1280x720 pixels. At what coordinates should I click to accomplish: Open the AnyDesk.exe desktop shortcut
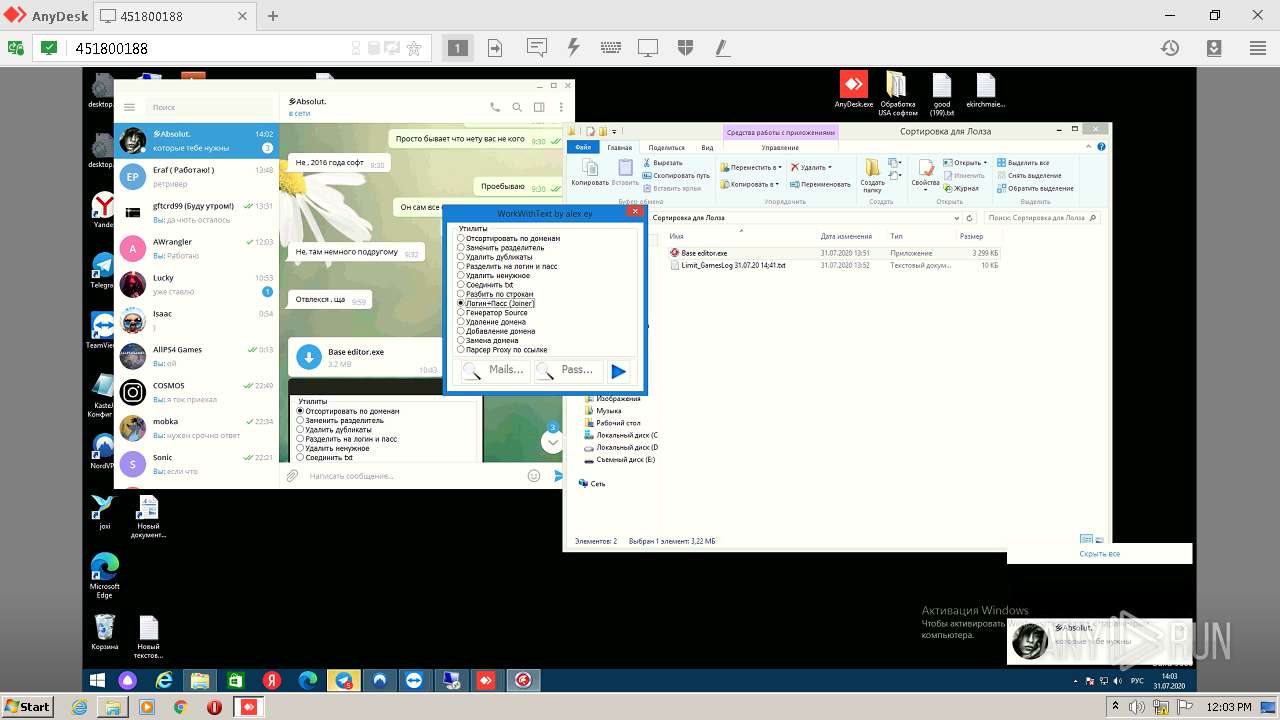pos(853,90)
